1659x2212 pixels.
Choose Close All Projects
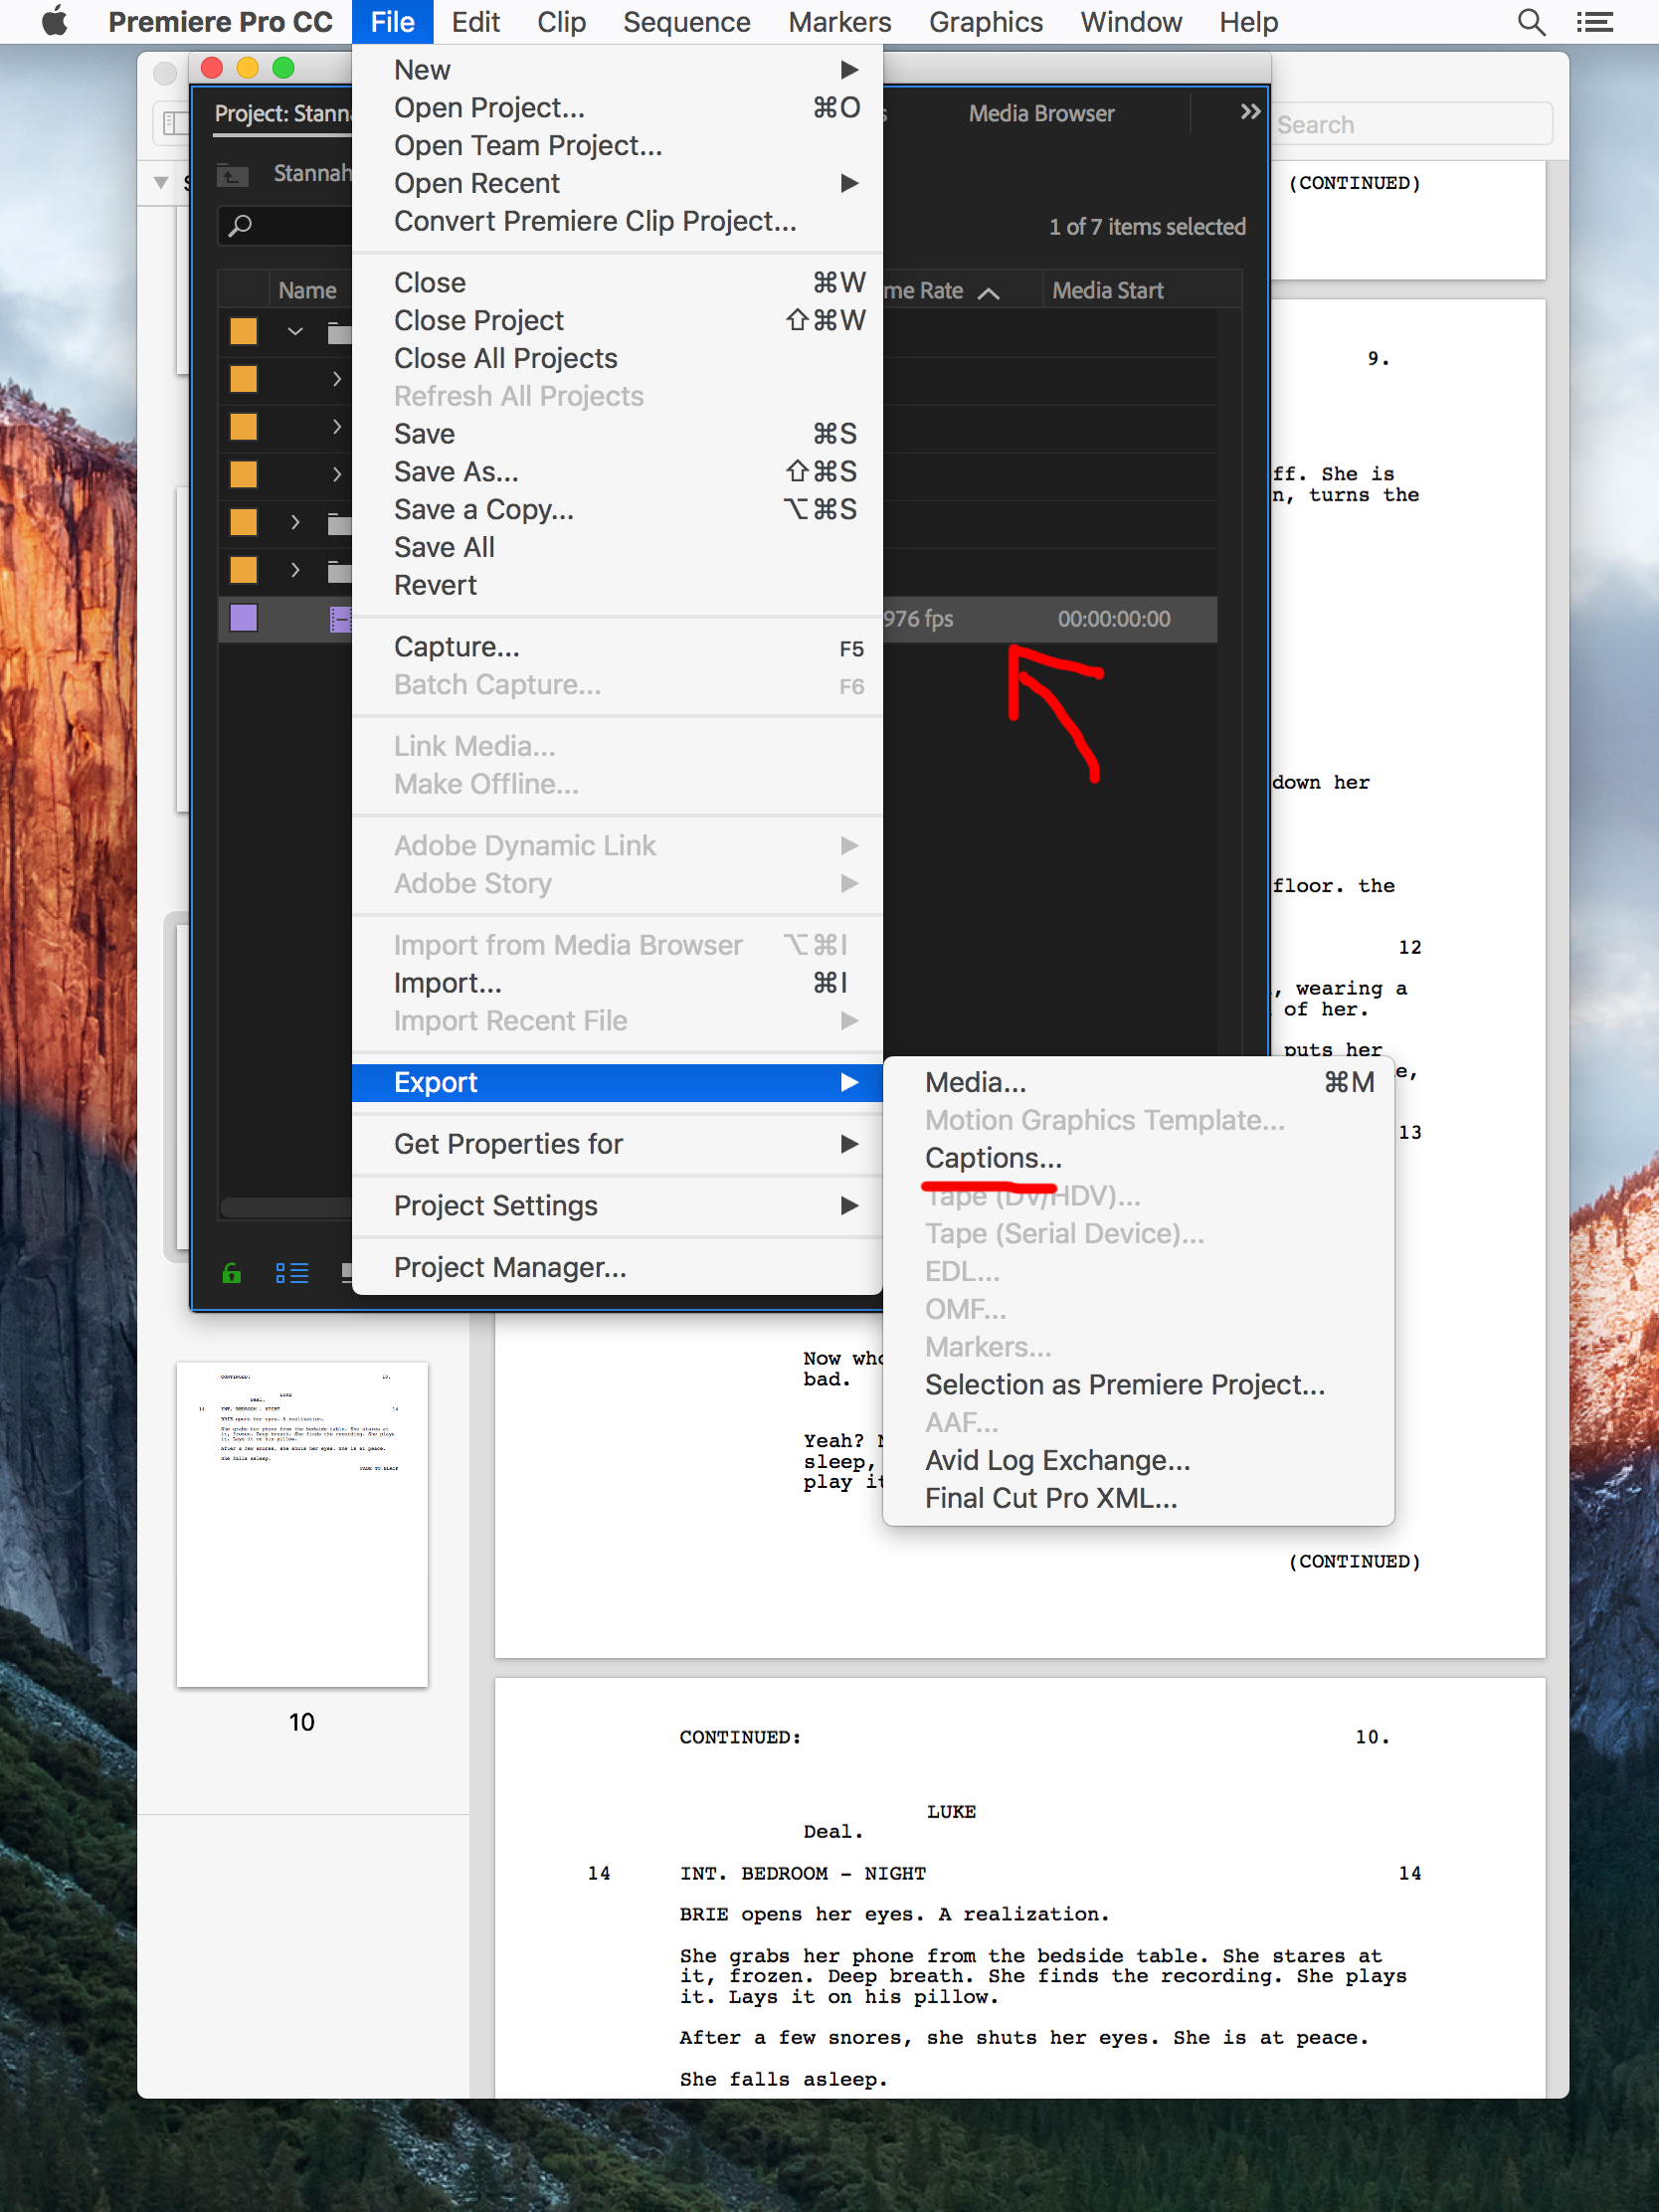click(617, 359)
